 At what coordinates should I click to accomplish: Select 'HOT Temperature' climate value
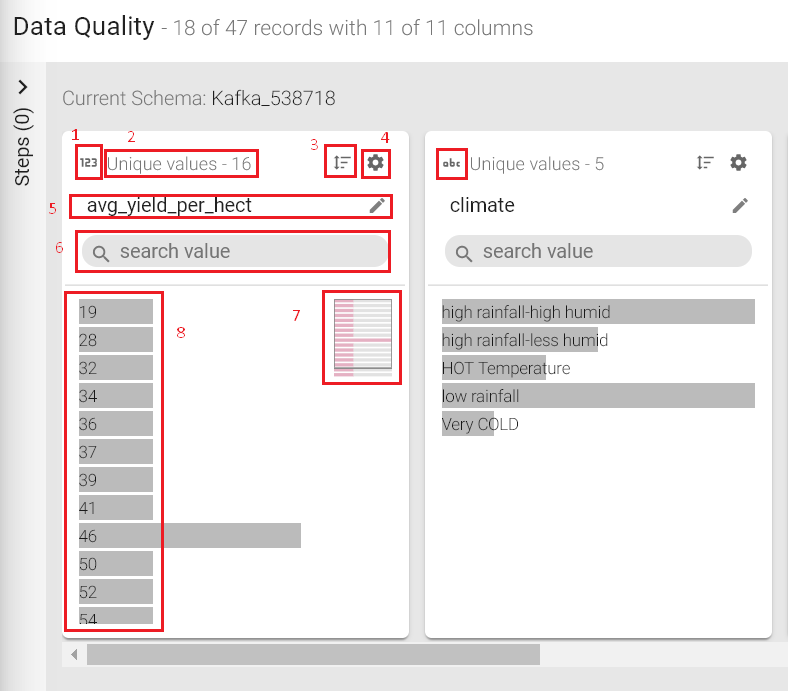coord(505,368)
